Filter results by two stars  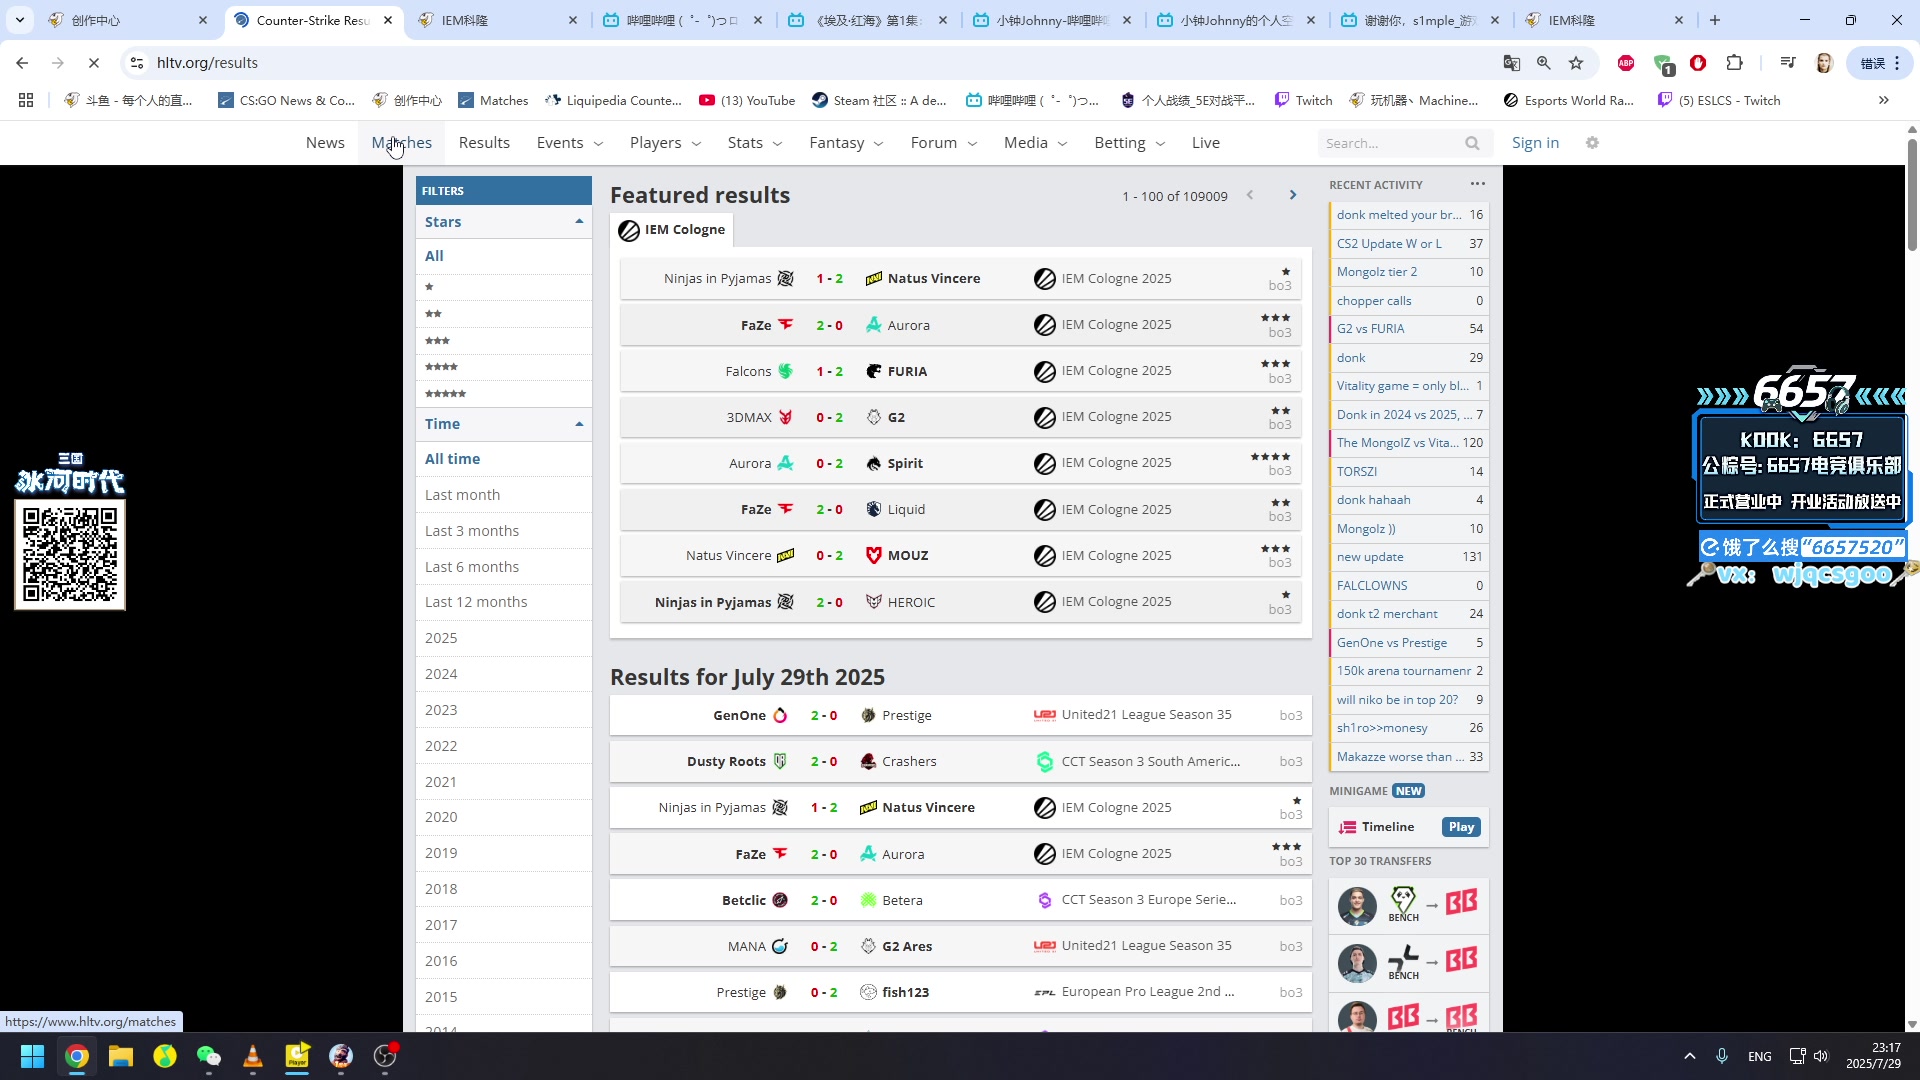504,314
